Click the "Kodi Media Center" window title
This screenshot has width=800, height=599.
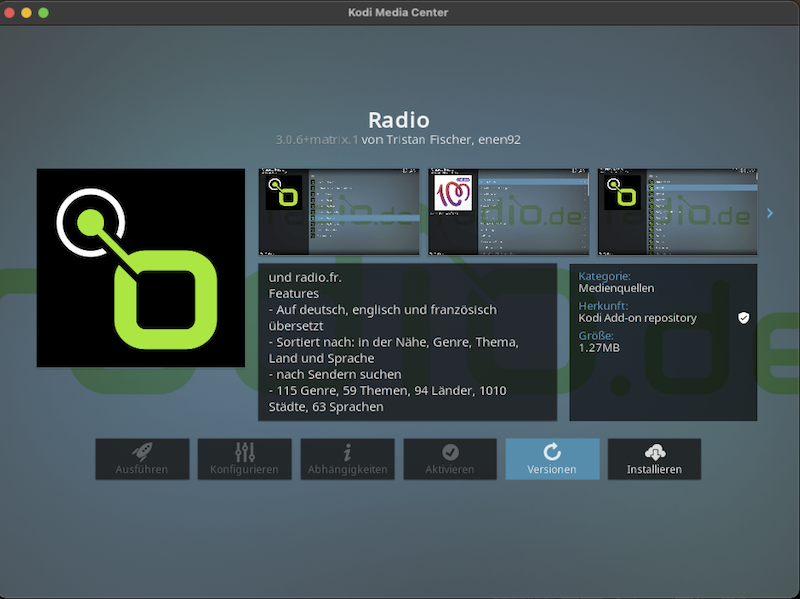pyautogui.click(x=398, y=12)
